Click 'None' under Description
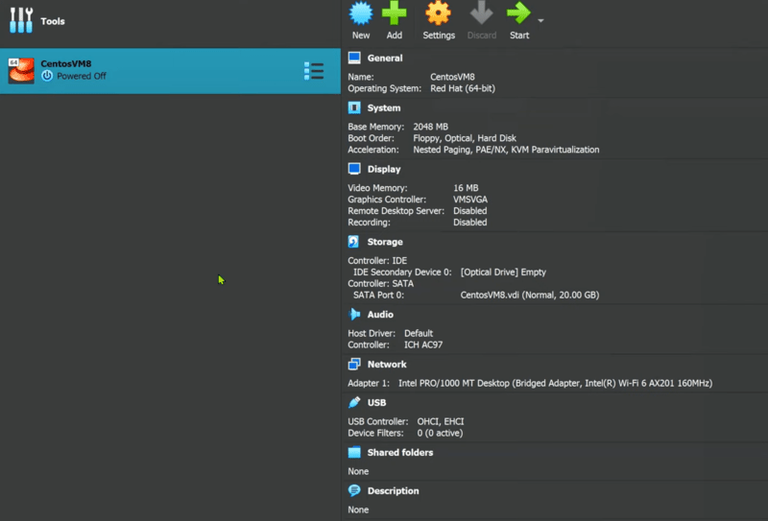 point(358,510)
